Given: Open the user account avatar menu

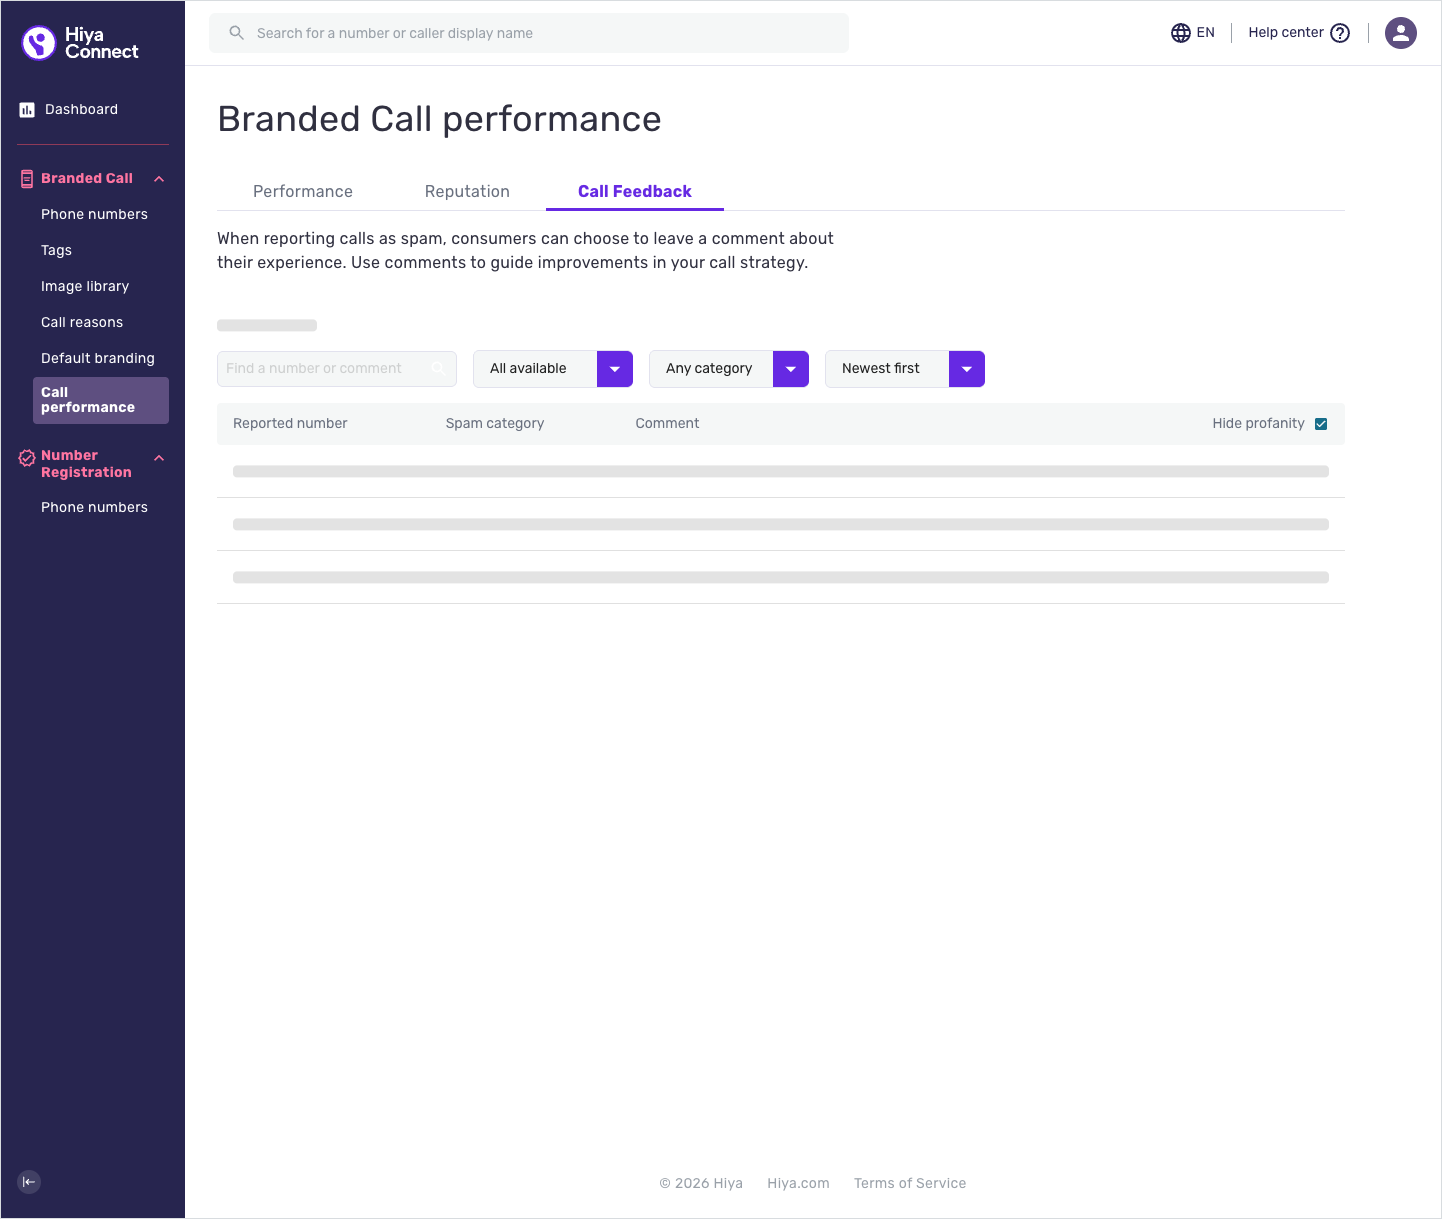Looking at the screenshot, I should (x=1401, y=33).
